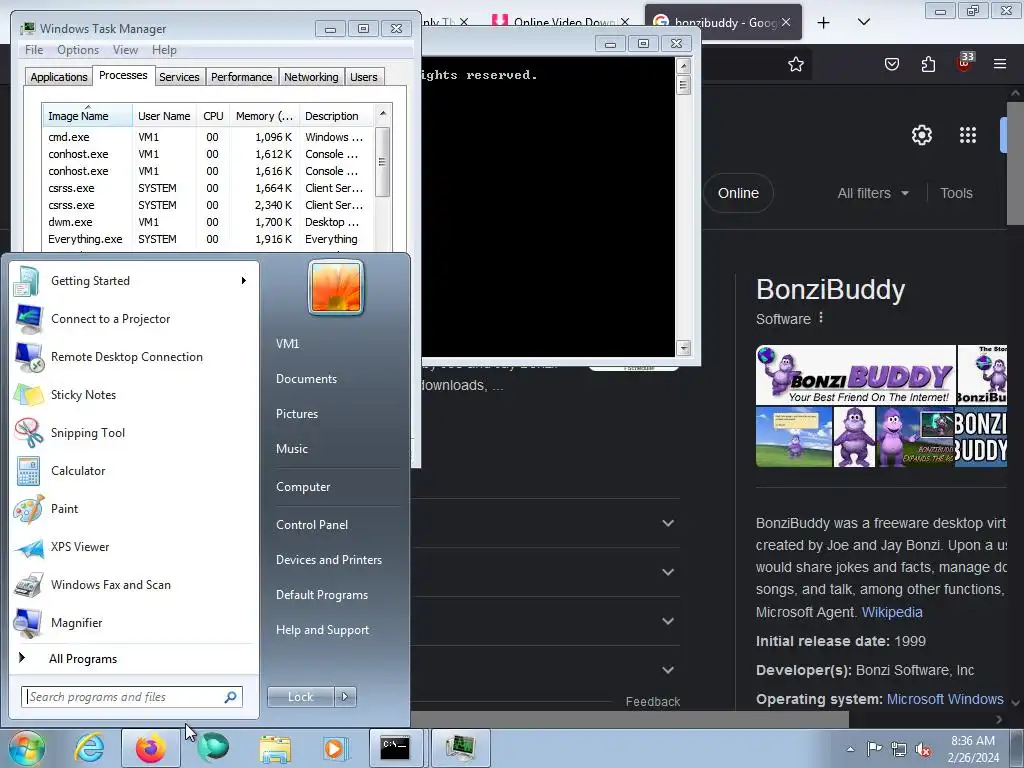
Task: Select the dwm.exe process row
Action: click(x=207, y=222)
